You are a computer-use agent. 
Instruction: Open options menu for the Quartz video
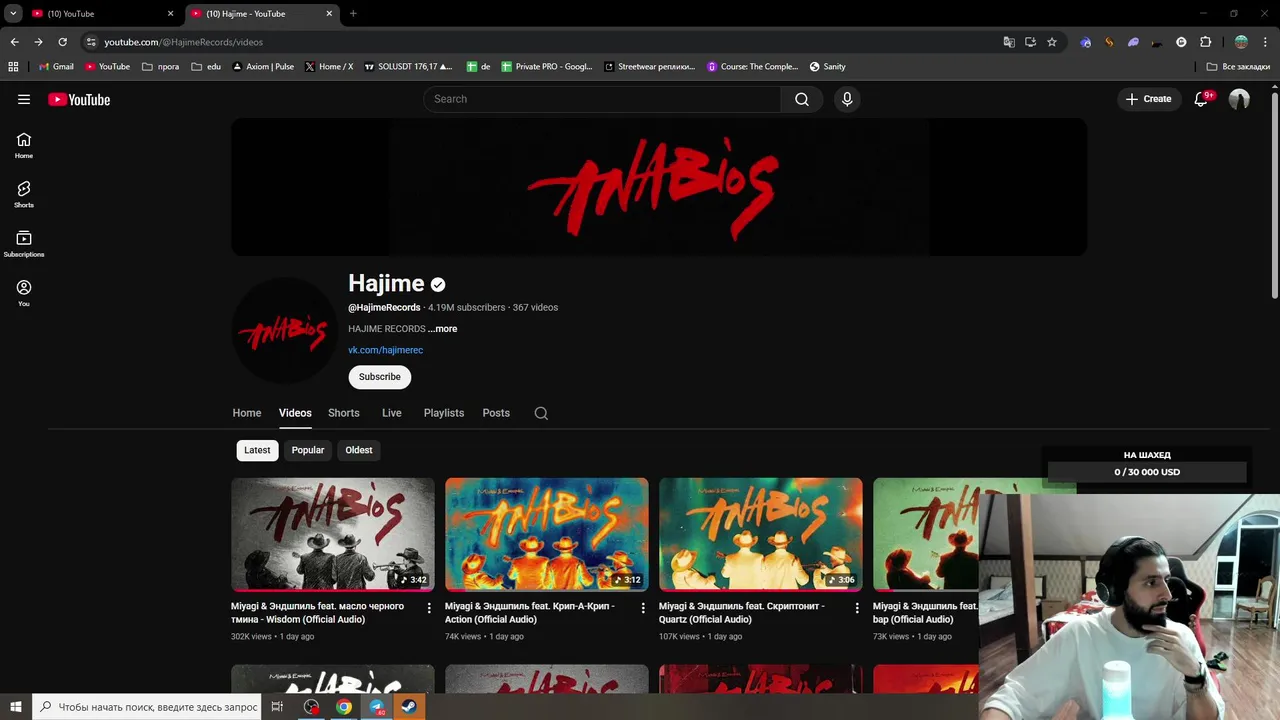[x=857, y=608]
